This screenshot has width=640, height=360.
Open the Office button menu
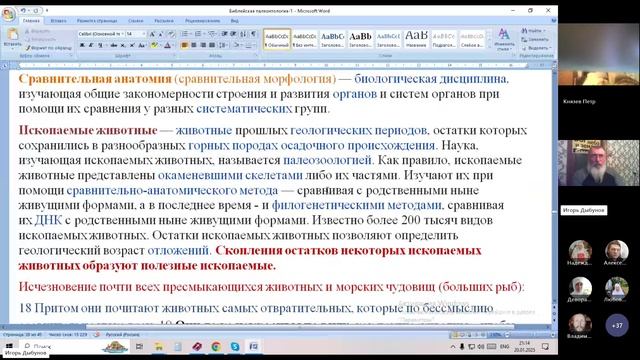point(8,14)
